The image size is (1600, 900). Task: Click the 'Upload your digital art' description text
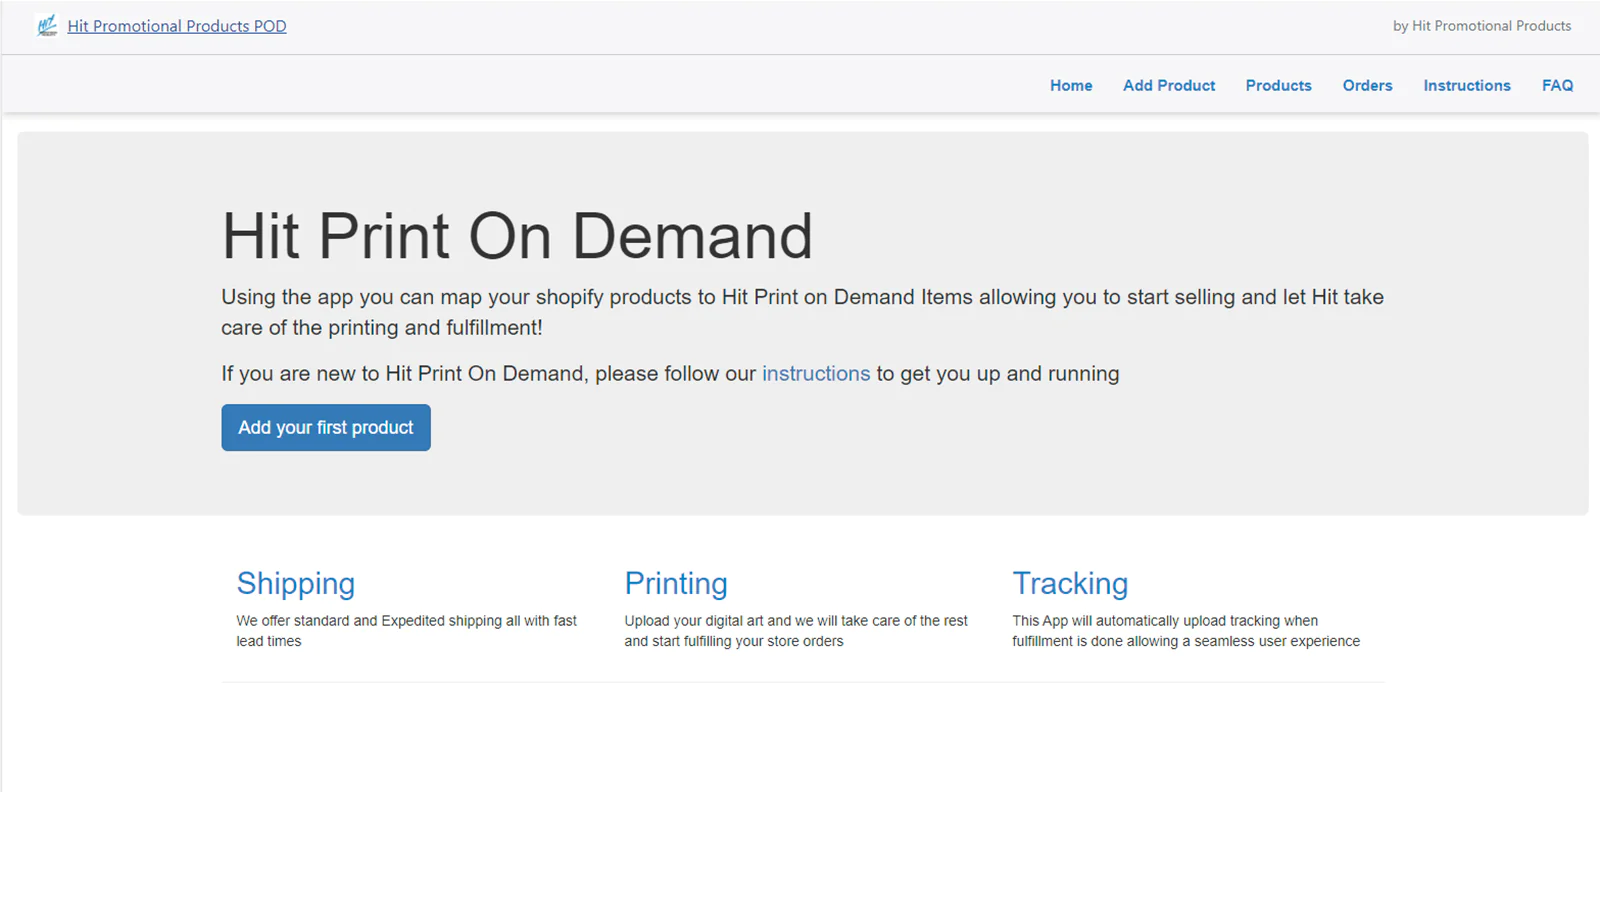pyautogui.click(x=796, y=631)
